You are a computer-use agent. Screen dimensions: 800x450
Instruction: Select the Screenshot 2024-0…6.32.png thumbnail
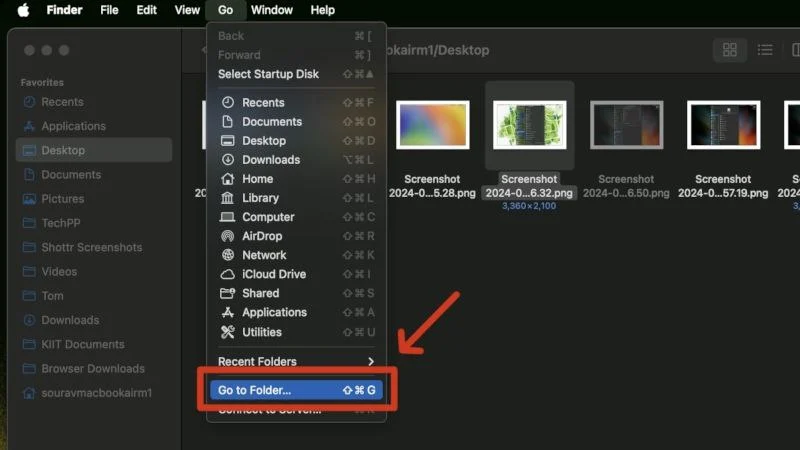[529, 125]
